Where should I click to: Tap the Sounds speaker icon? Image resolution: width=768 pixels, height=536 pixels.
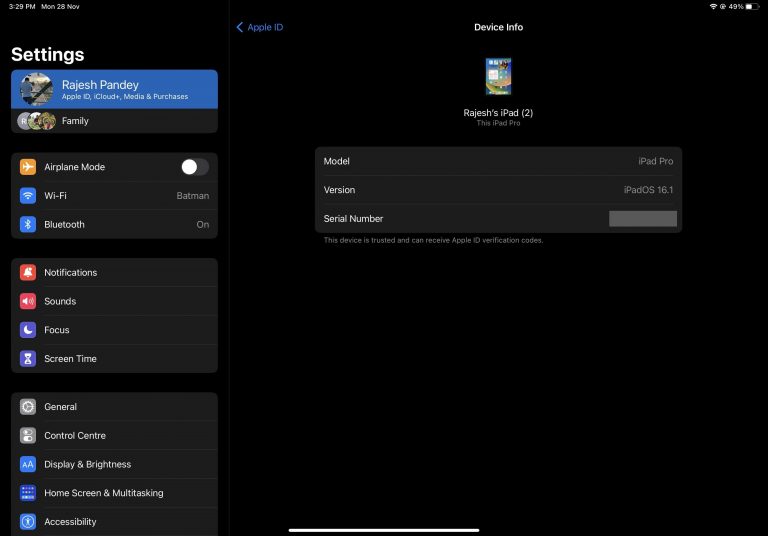(28, 301)
